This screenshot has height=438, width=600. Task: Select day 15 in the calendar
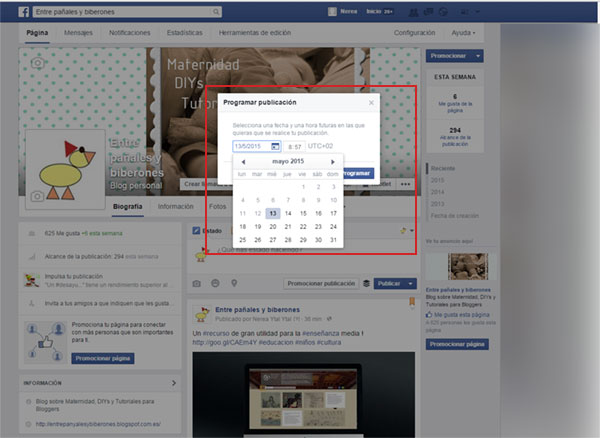(x=303, y=213)
